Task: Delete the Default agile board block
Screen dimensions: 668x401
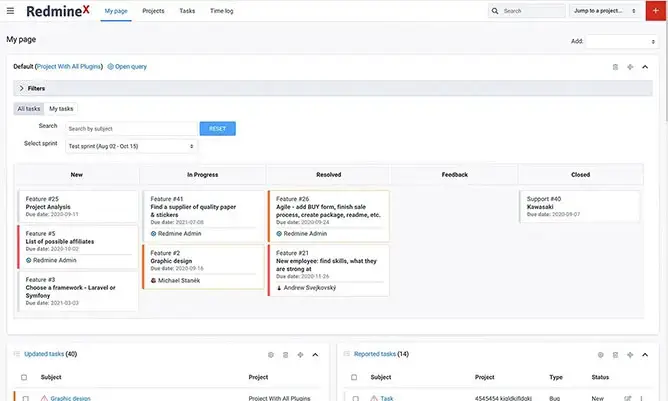Action: point(615,67)
